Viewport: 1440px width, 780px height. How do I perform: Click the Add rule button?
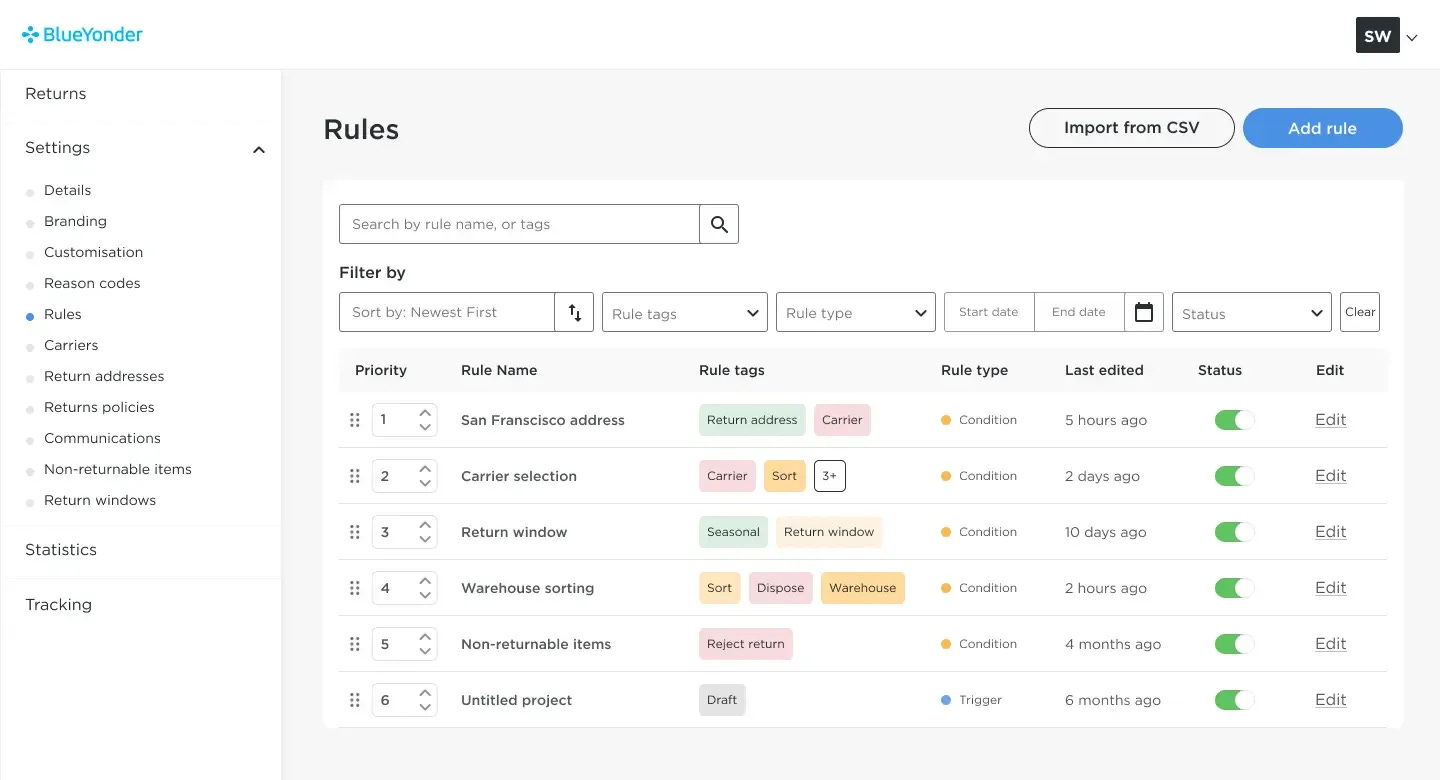(1323, 128)
